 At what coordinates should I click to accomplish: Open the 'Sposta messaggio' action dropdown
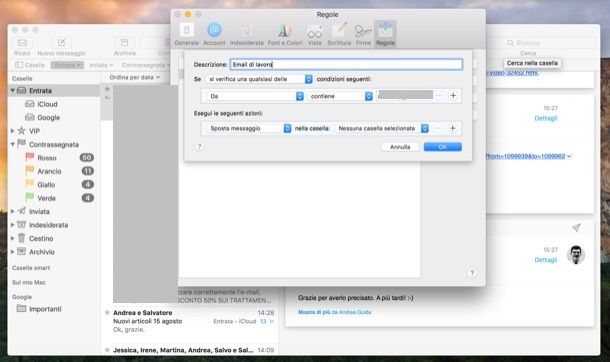pyautogui.click(x=249, y=128)
